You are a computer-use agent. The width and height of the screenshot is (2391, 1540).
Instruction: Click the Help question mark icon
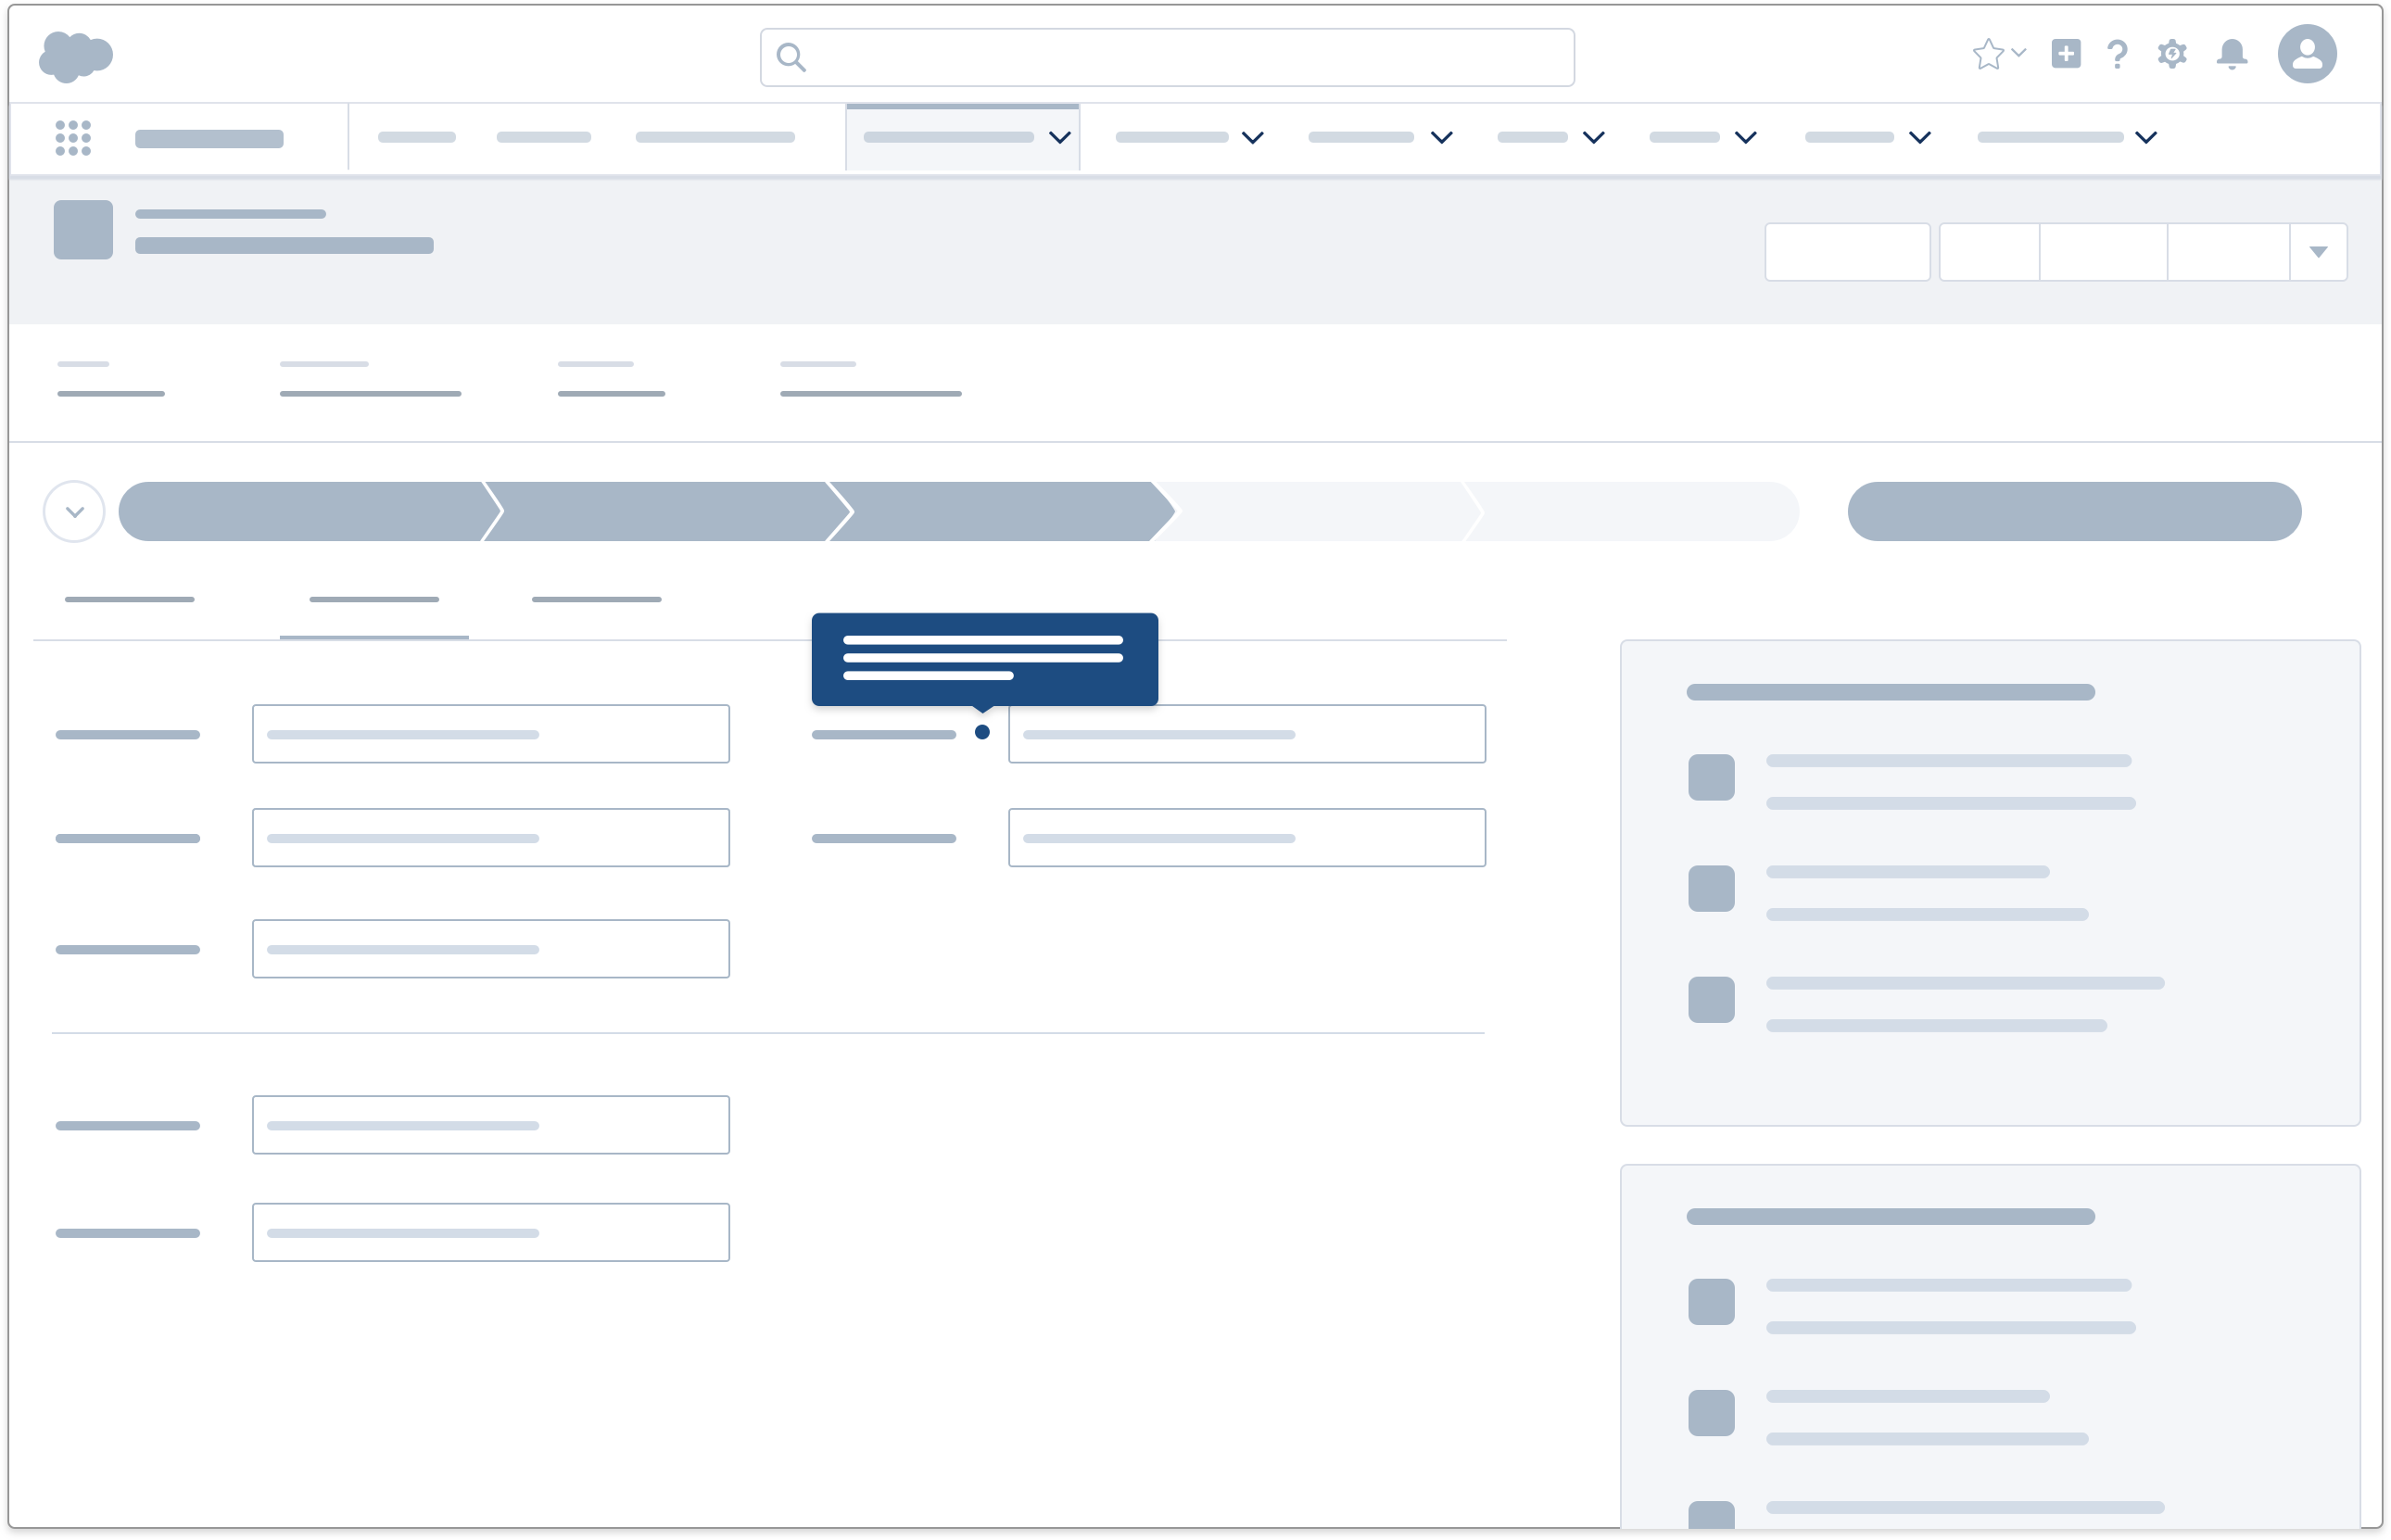tap(2117, 55)
